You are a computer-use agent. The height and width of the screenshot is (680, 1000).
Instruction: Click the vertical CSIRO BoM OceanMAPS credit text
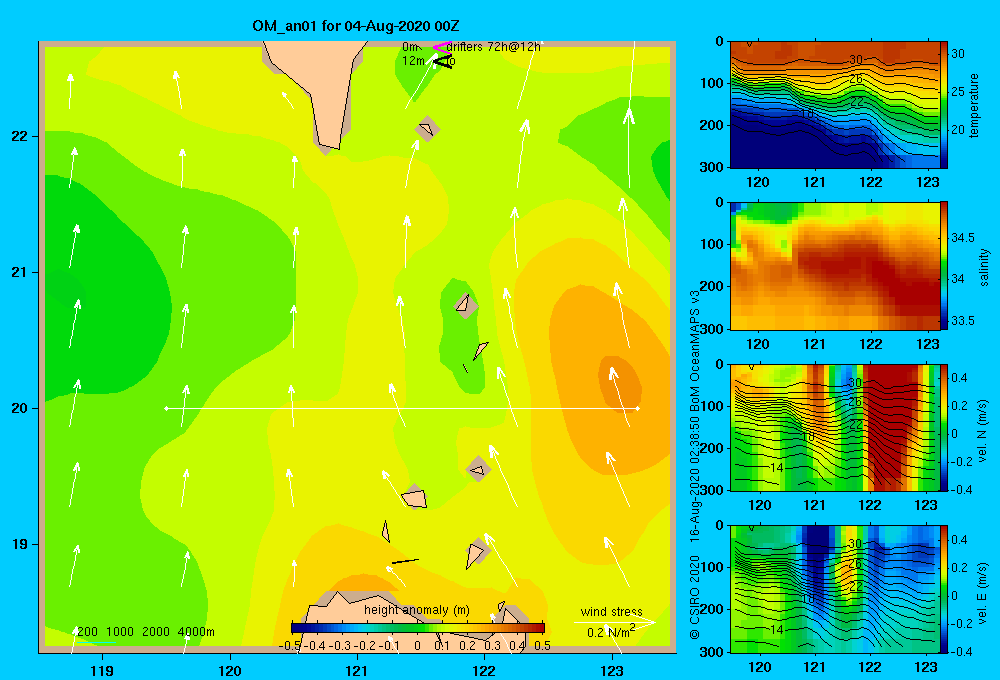[x=695, y=464]
